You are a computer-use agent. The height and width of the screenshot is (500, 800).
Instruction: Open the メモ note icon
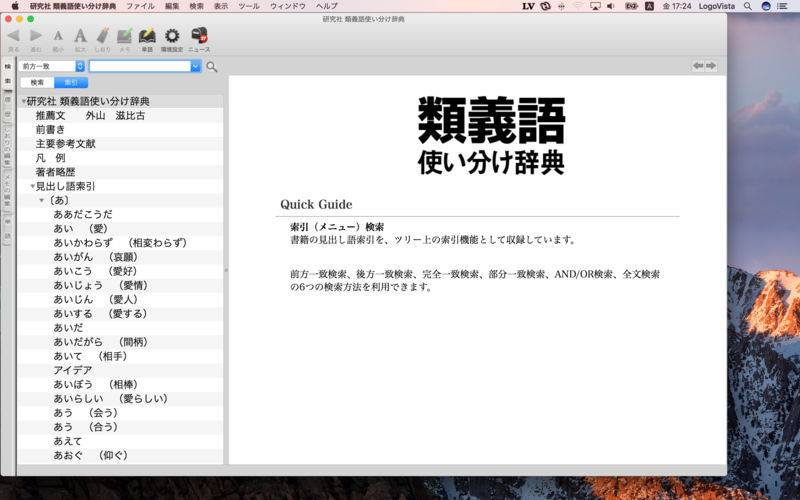pyautogui.click(x=124, y=36)
